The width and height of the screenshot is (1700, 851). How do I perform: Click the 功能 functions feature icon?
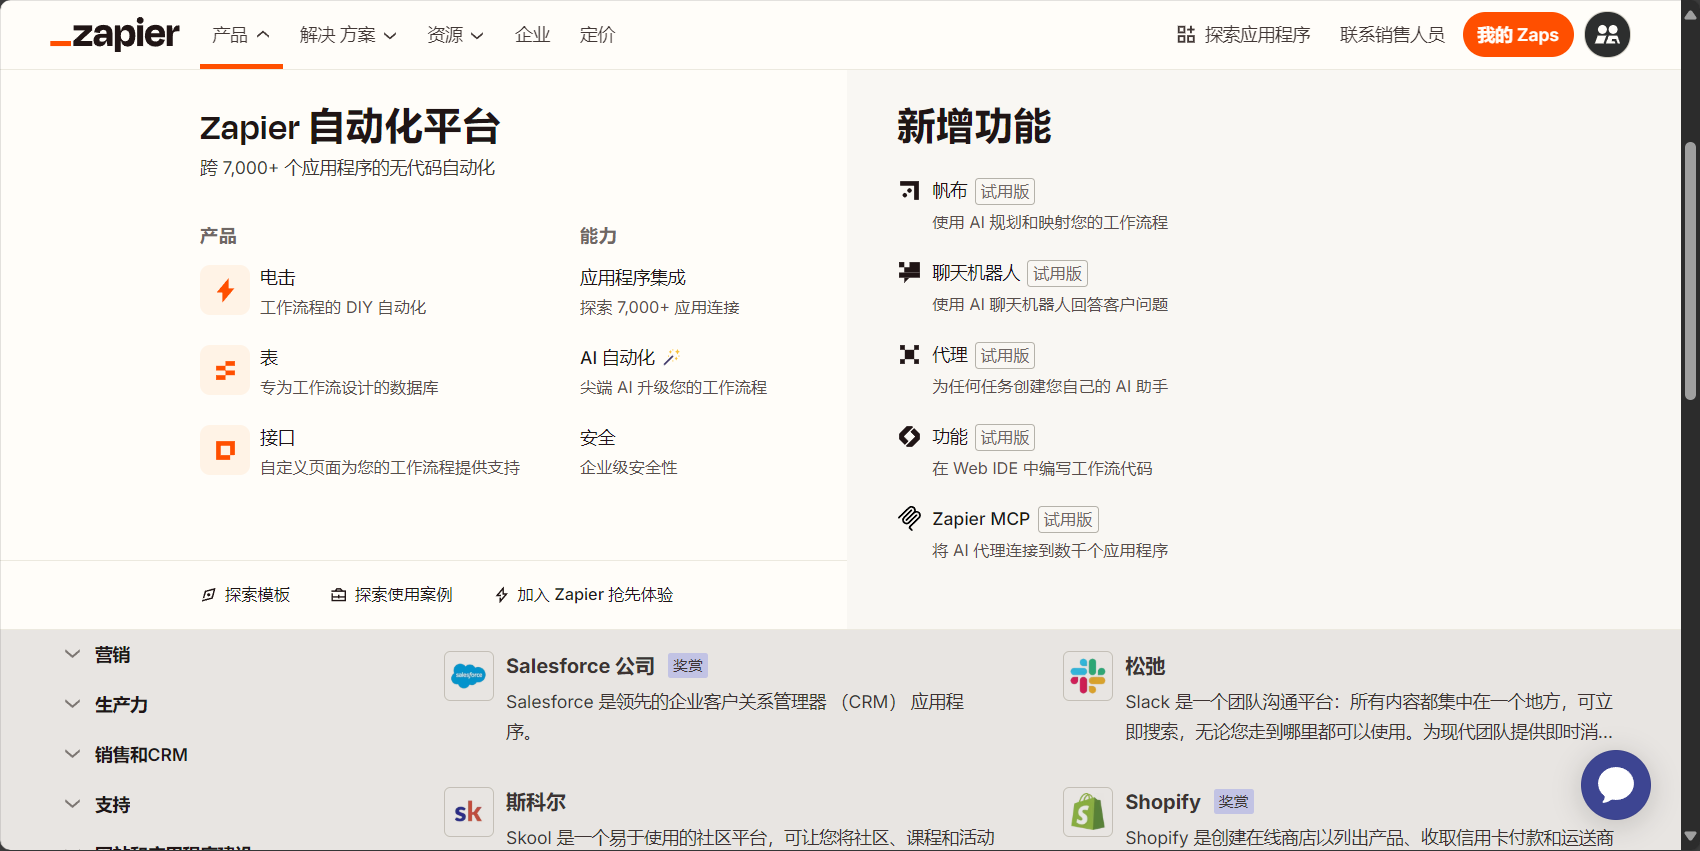[909, 436]
